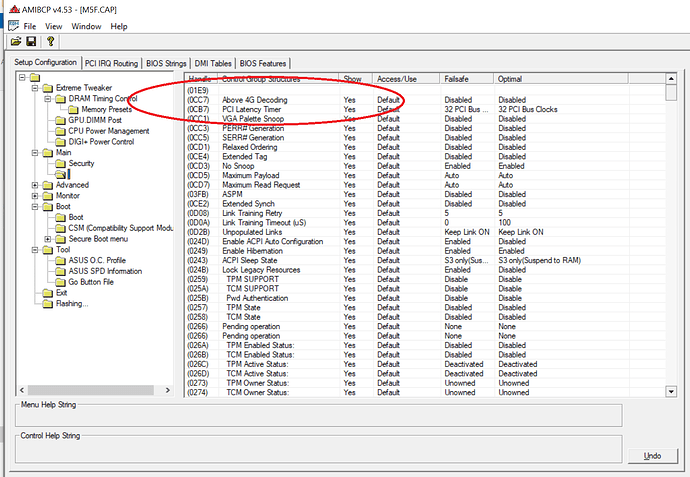Select the ASPM row
Screen dimensions: 690x477
(x=425, y=194)
